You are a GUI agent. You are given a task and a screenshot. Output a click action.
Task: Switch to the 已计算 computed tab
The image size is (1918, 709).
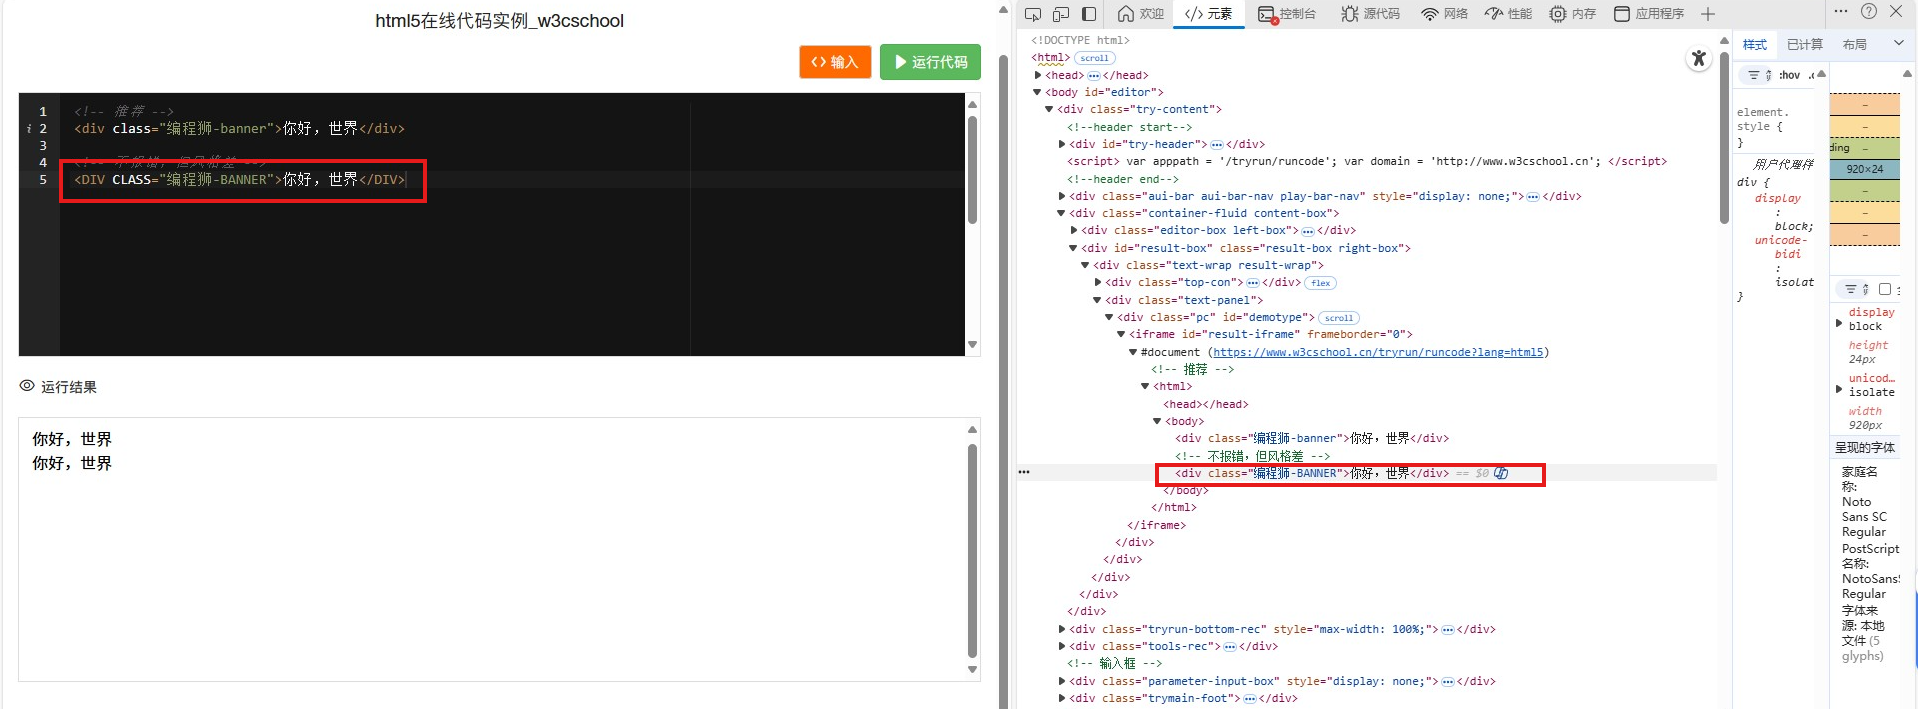1805,44
